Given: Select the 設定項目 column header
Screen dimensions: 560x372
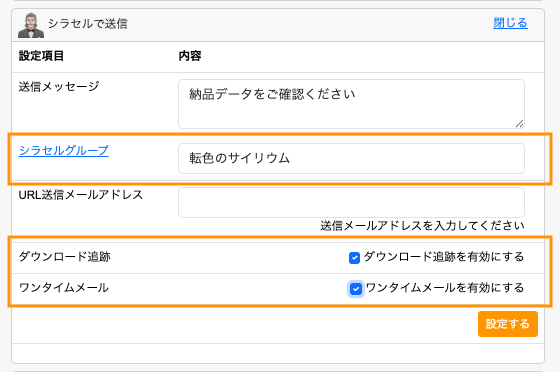Looking at the screenshot, I should [41, 56].
